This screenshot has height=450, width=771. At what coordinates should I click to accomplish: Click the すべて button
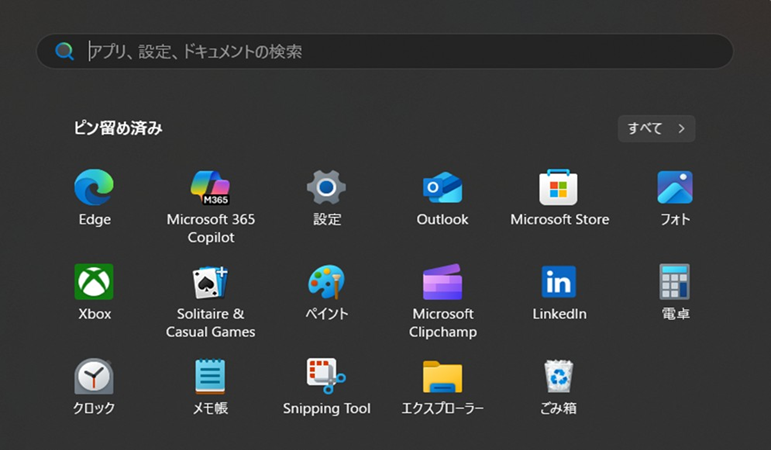point(656,128)
